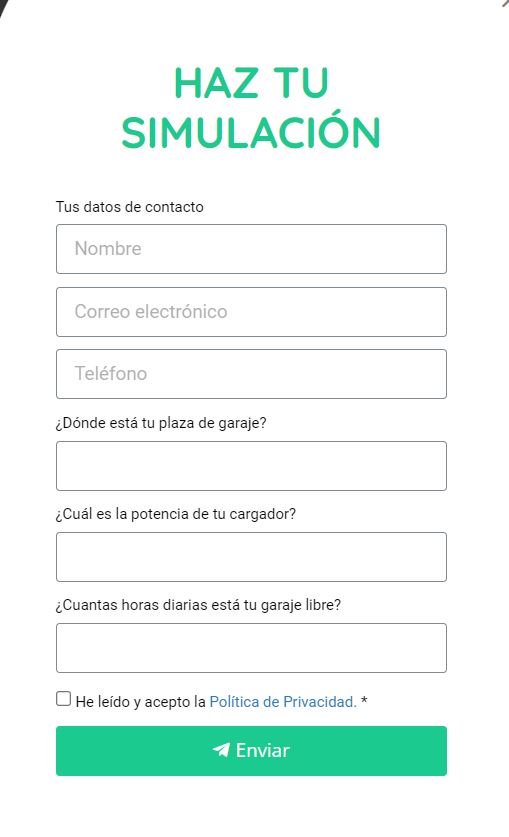This screenshot has width=509, height=837.
Task: Focus the Nombre input field
Action: coord(251,249)
